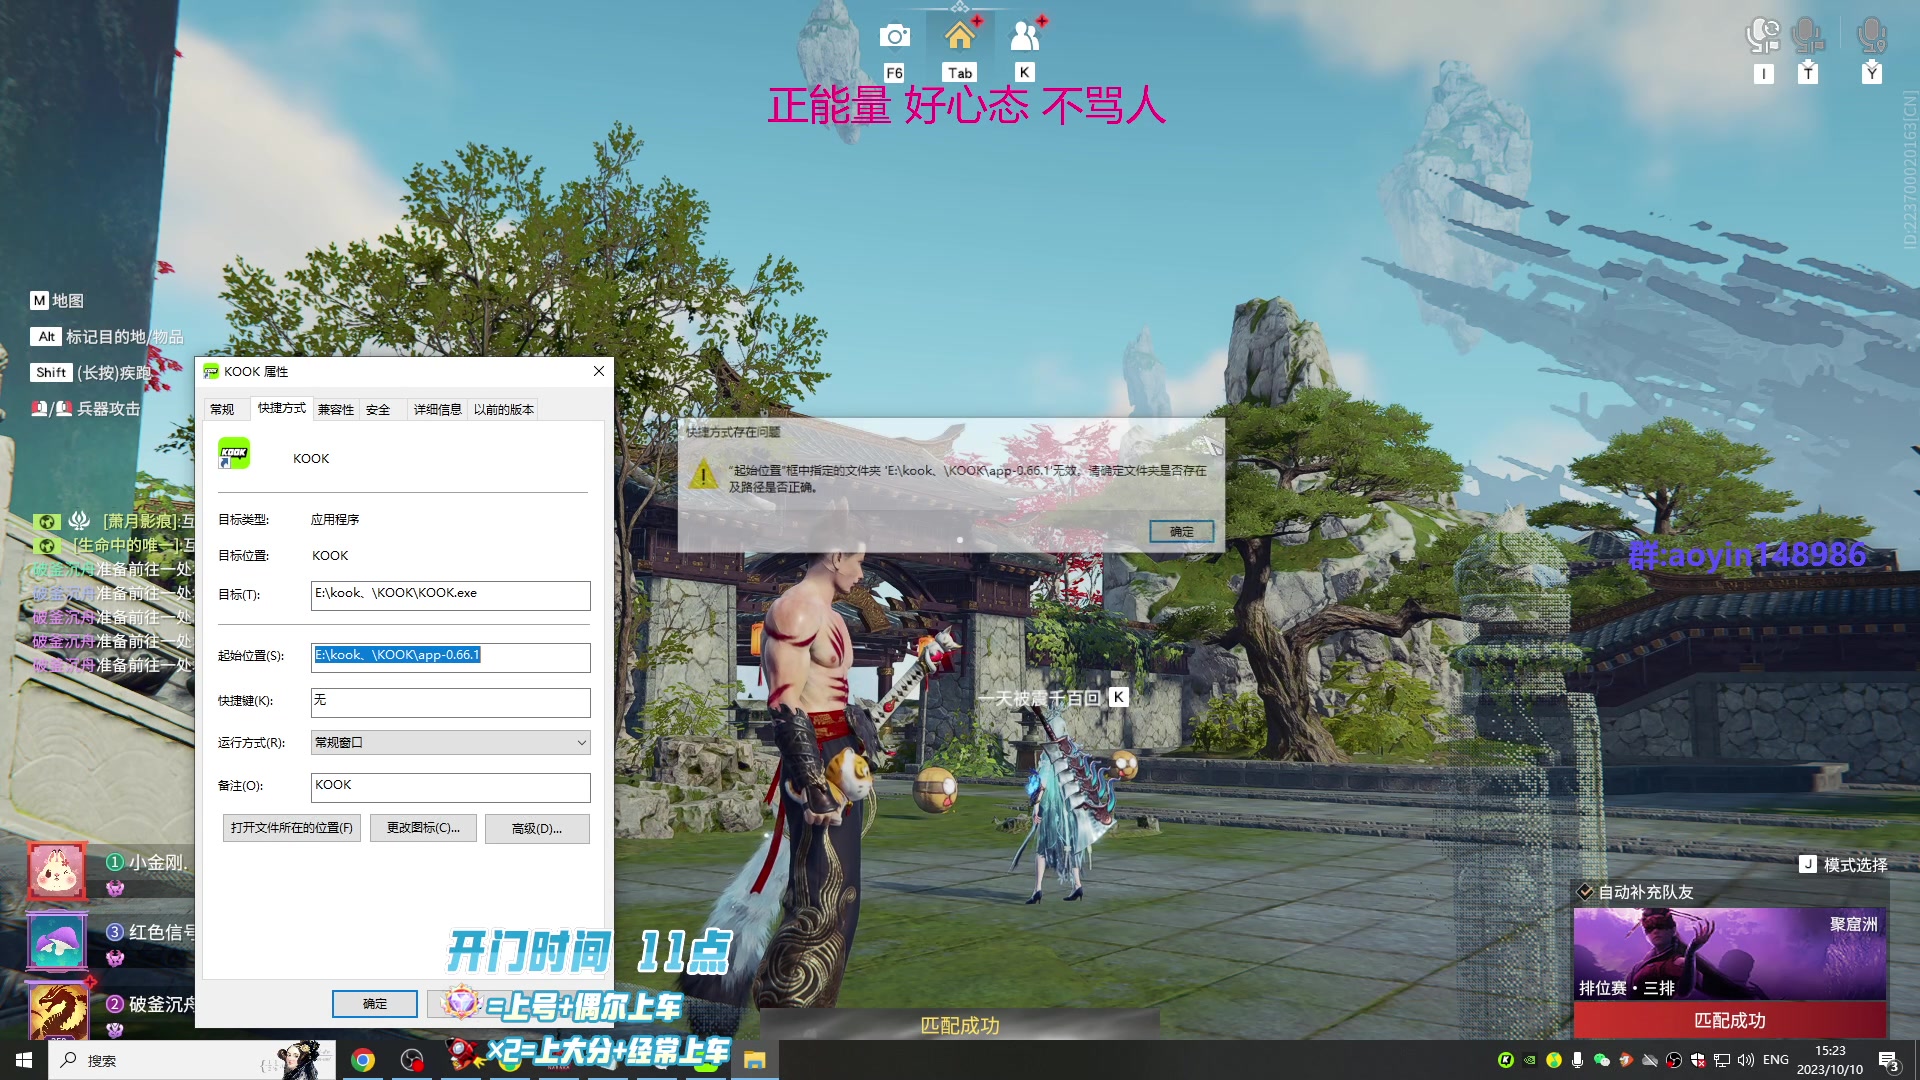Click the 一天被震千百回 player name
This screenshot has width=1920, height=1080.
[x=1038, y=698]
